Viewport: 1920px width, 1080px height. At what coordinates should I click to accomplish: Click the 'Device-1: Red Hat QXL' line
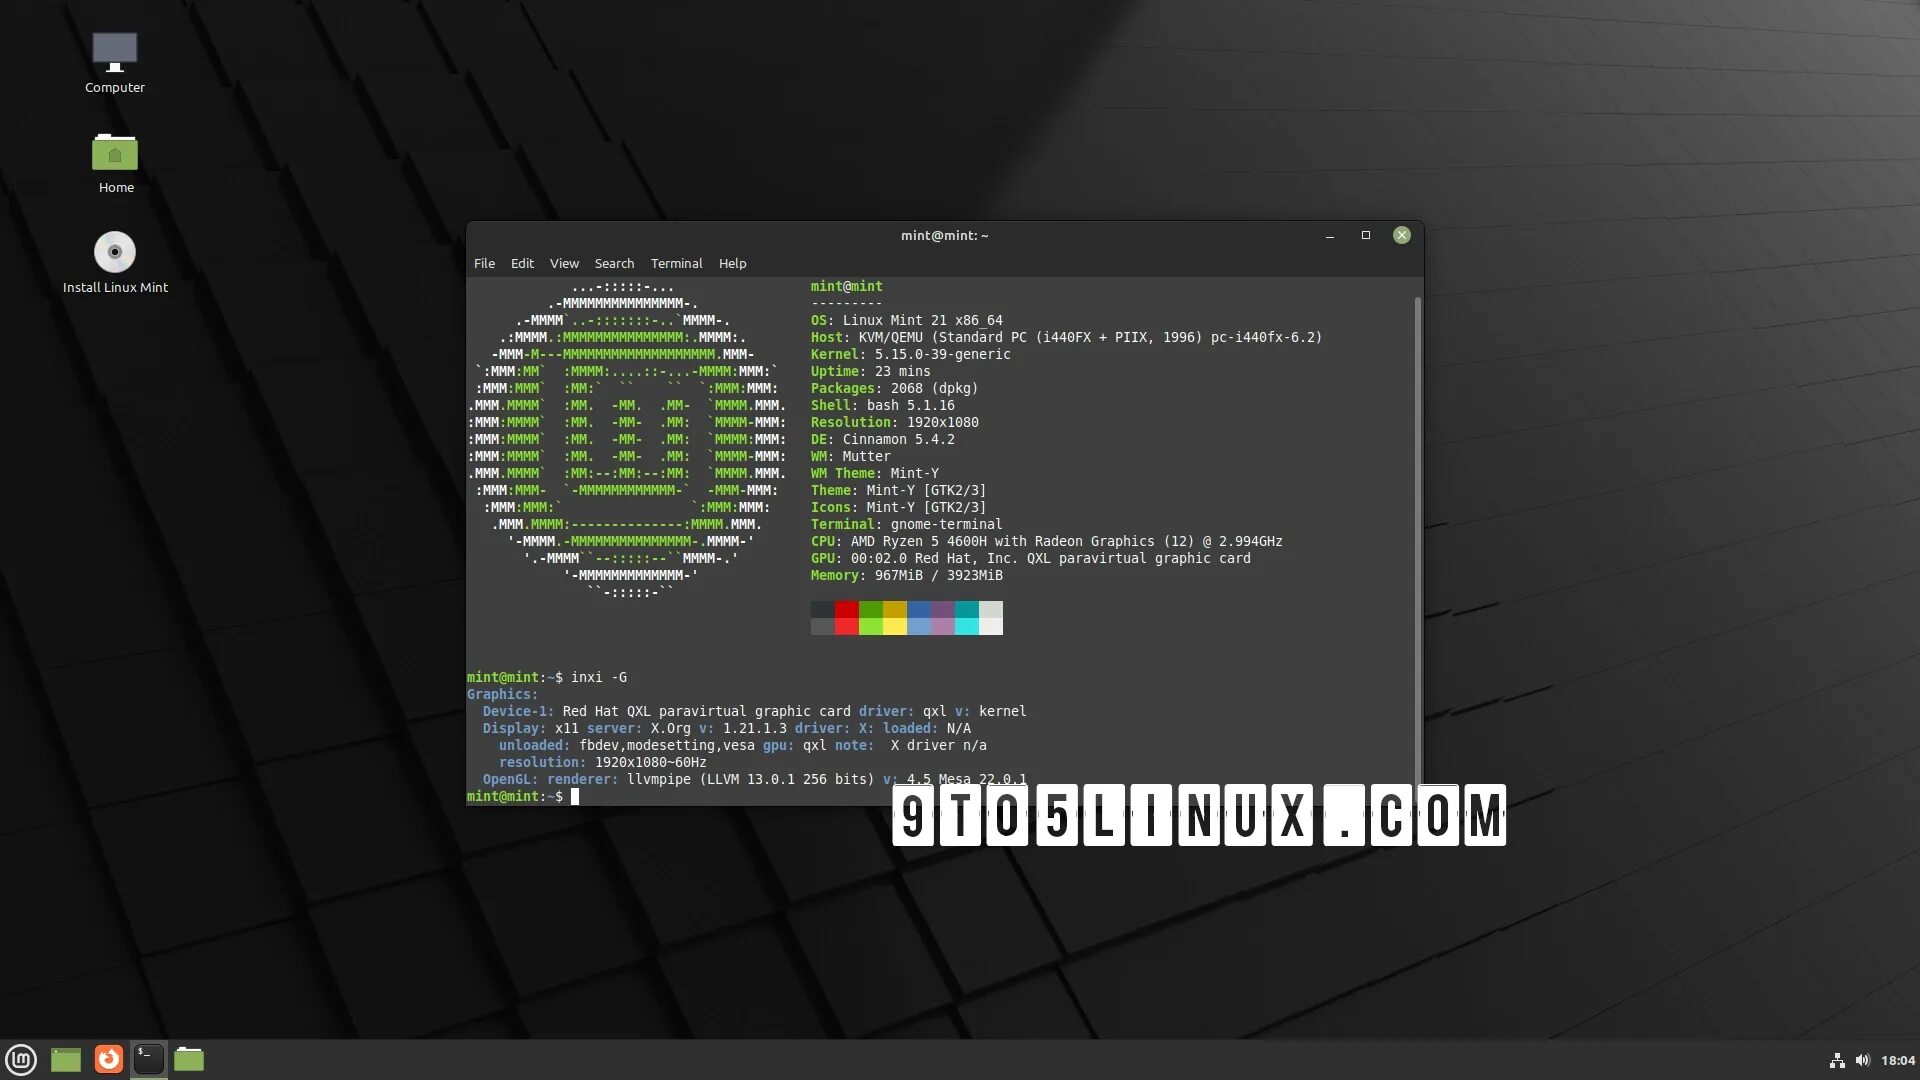click(x=754, y=712)
